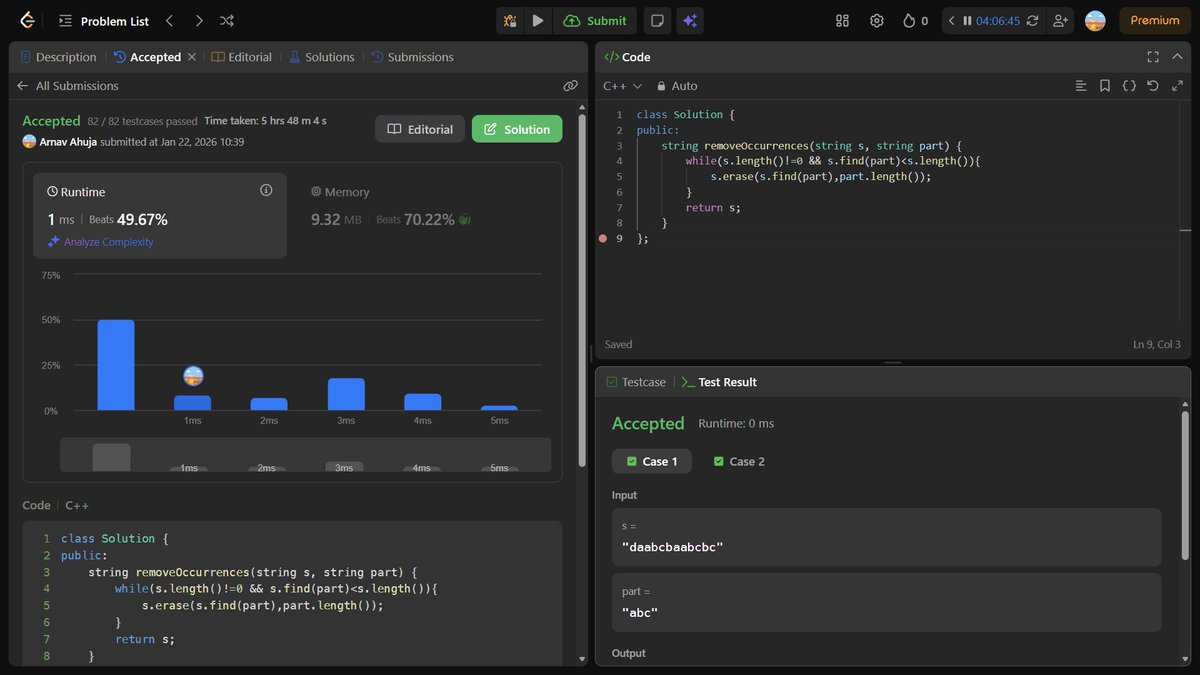Screen dimensions: 1200x675
Task: Click the curly braces icon in editor
Action: [x=1129, y=86]
